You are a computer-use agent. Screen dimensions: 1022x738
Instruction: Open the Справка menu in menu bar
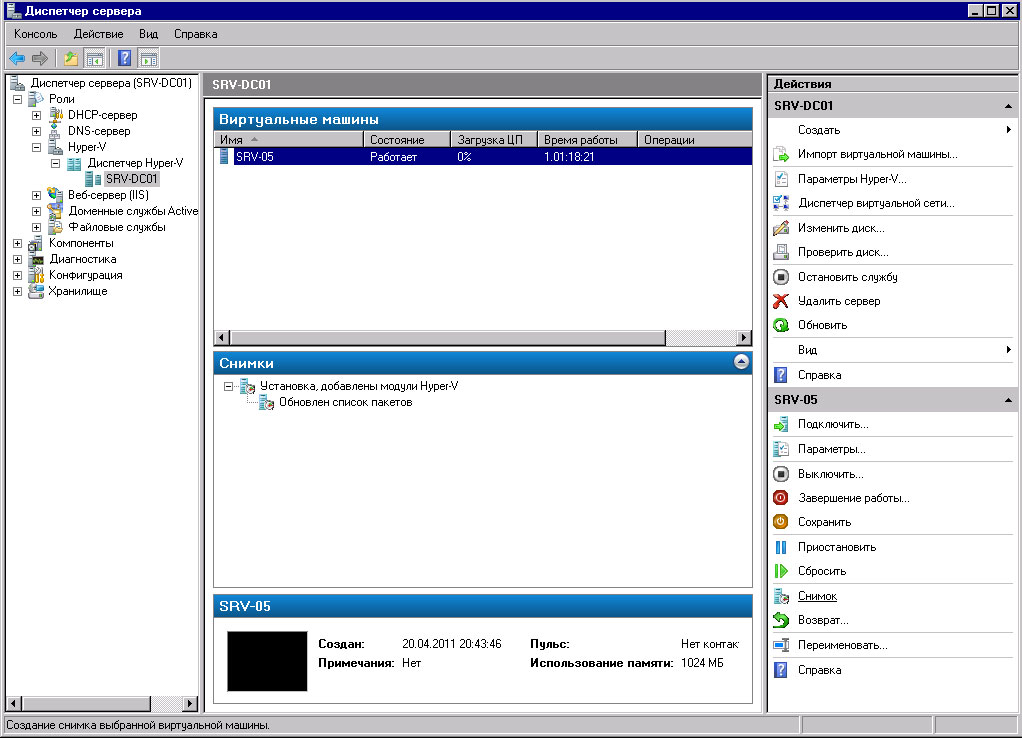point(195,34)
